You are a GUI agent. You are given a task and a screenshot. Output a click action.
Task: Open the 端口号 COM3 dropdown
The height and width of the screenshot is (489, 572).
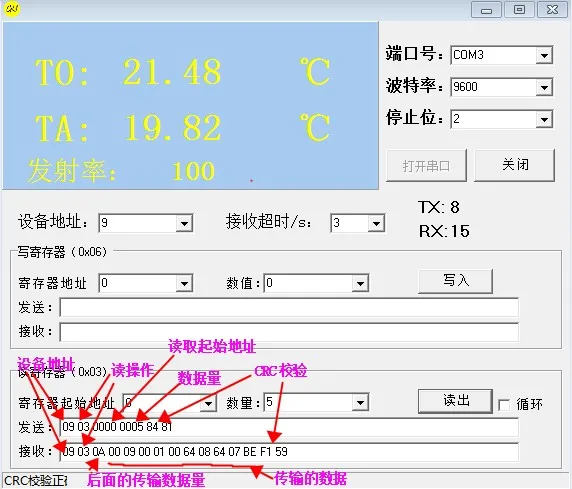(x=544, y=55)
